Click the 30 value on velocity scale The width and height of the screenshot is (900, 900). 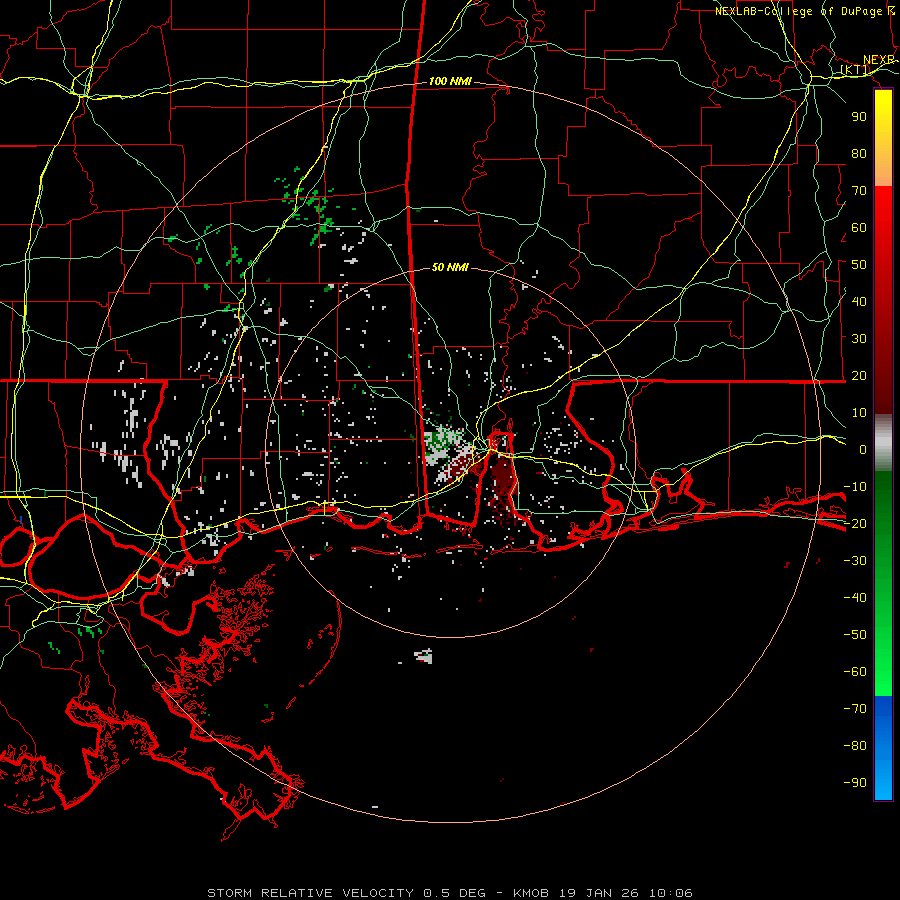859,339
